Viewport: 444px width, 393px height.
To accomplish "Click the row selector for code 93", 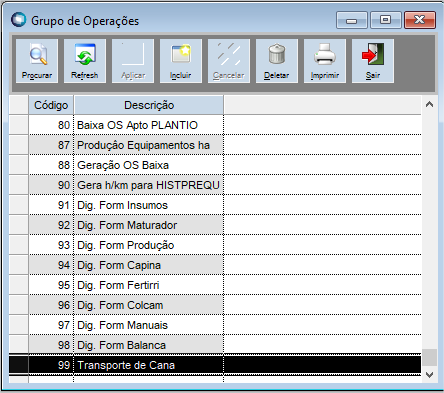I will [19, 245].
